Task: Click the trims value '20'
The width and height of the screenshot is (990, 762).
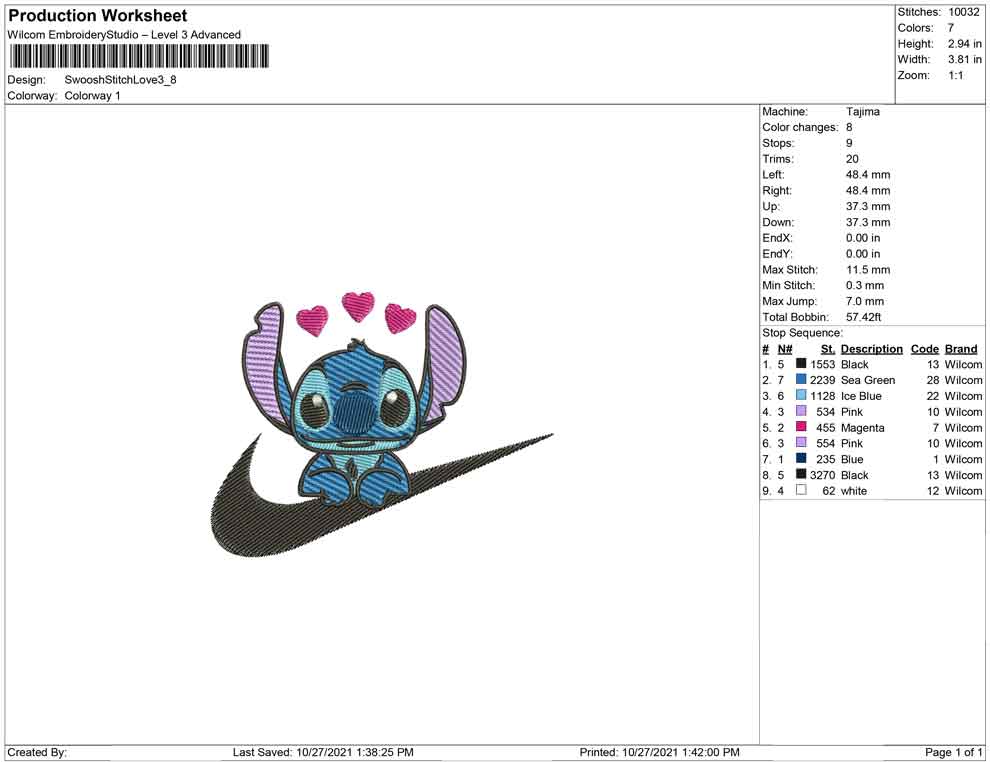Action: coord(852,159)
